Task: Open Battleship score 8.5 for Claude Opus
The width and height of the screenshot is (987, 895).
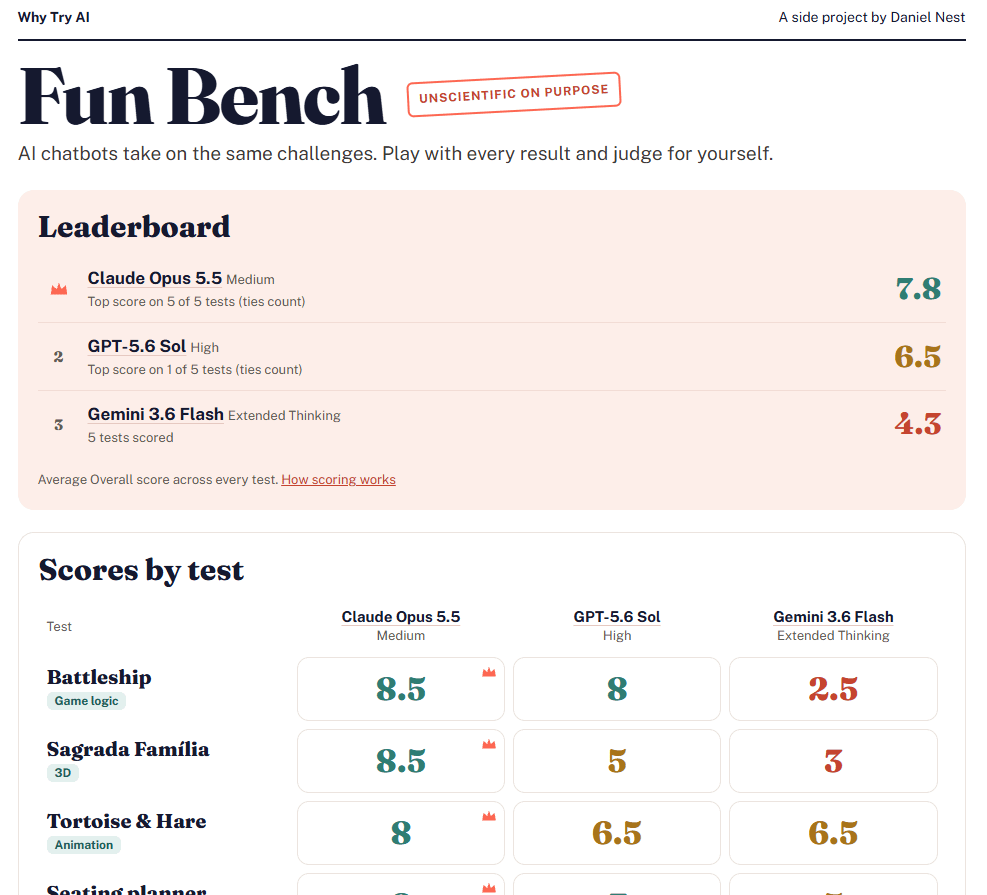Action: [x=400, y=689]
